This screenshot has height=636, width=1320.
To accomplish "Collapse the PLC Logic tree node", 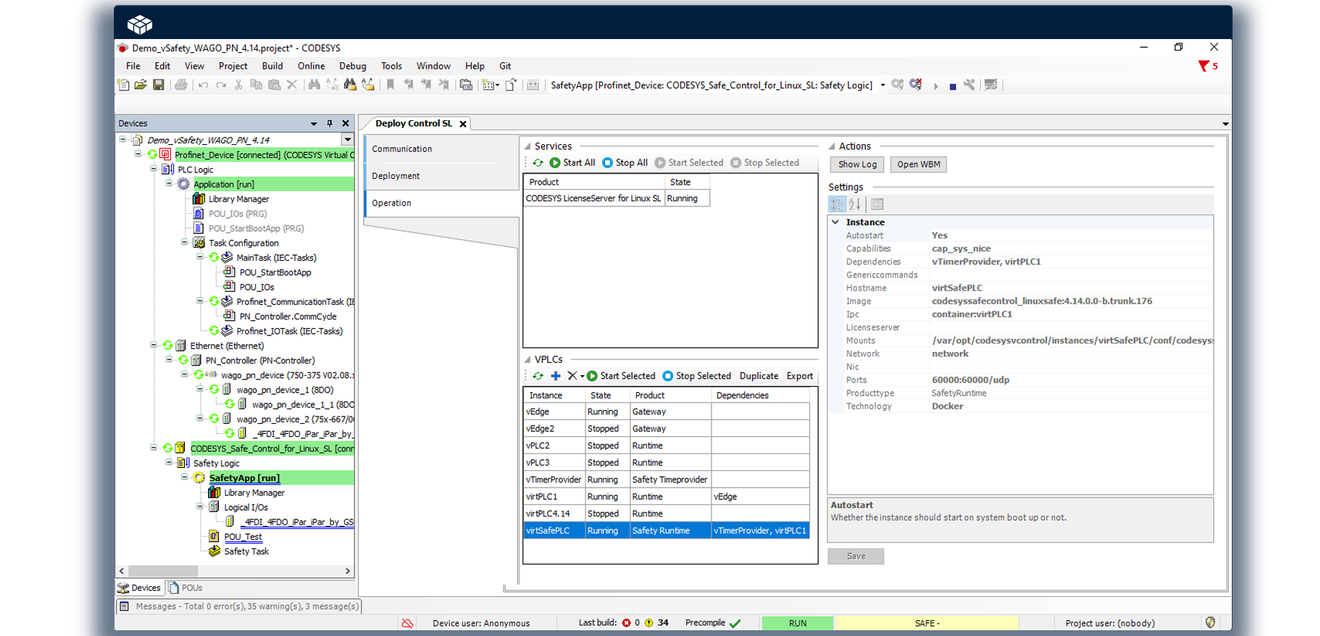I will [x=154, y=169].
